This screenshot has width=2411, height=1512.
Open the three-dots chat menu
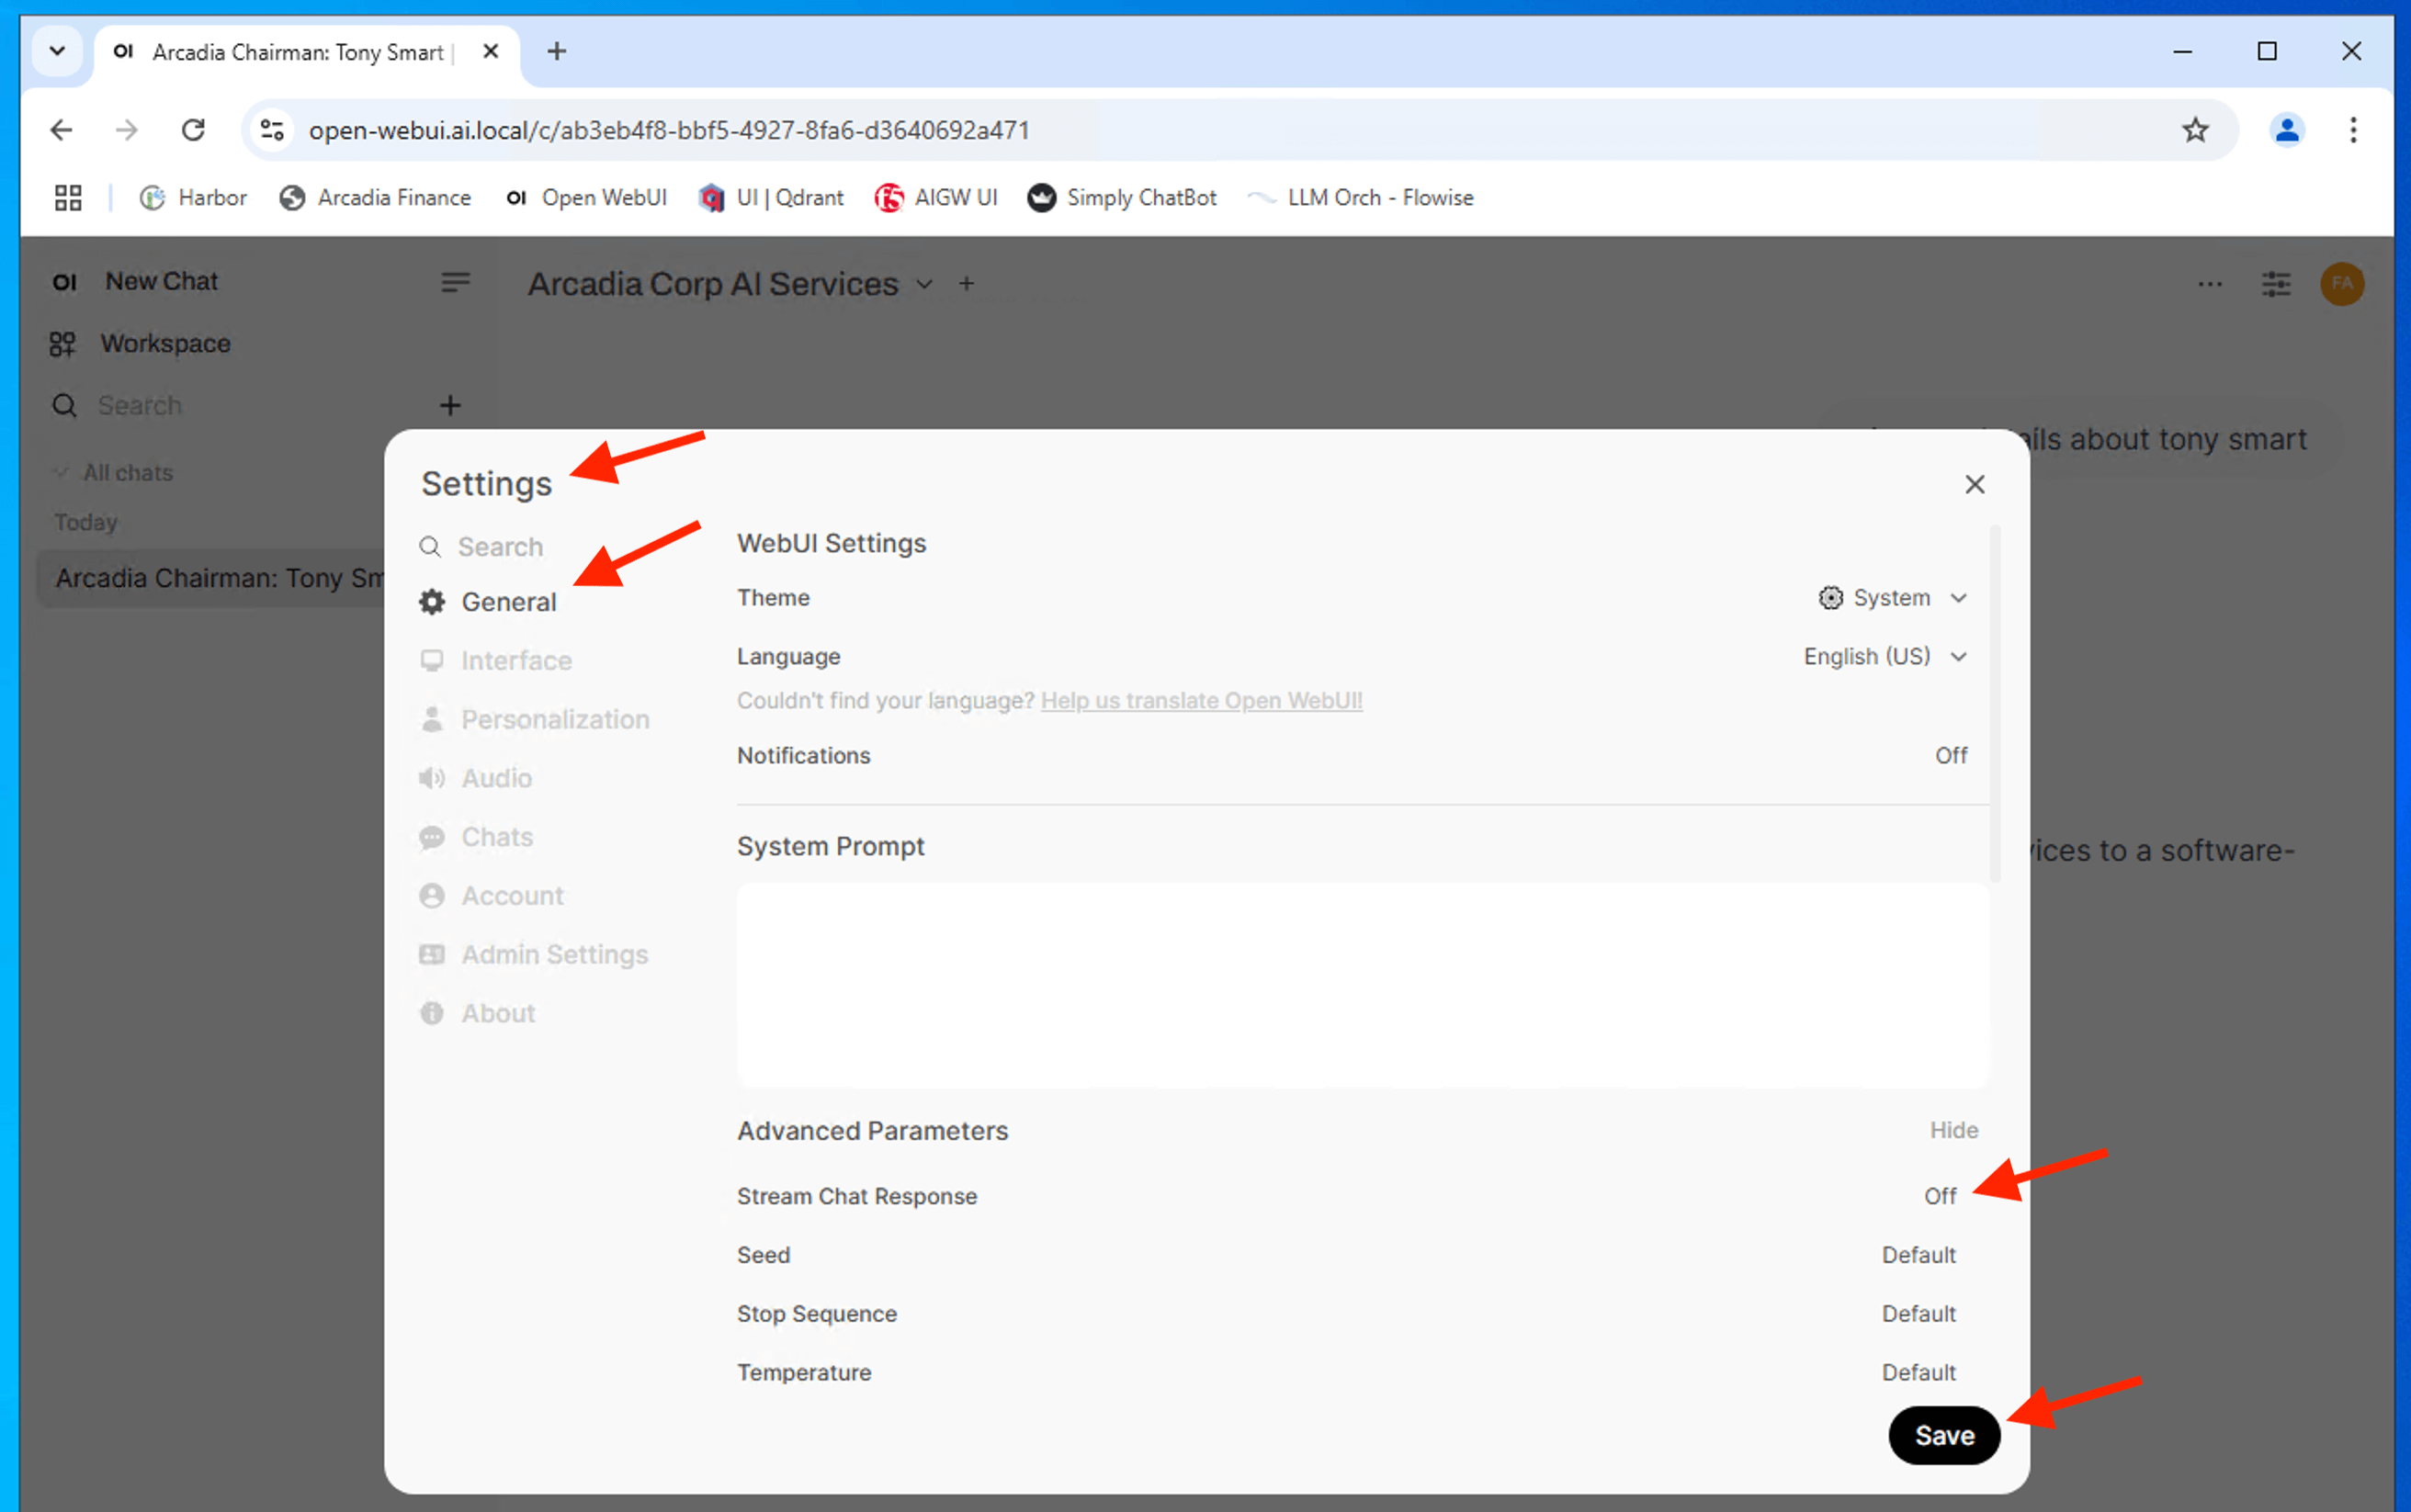(2209, 284)
